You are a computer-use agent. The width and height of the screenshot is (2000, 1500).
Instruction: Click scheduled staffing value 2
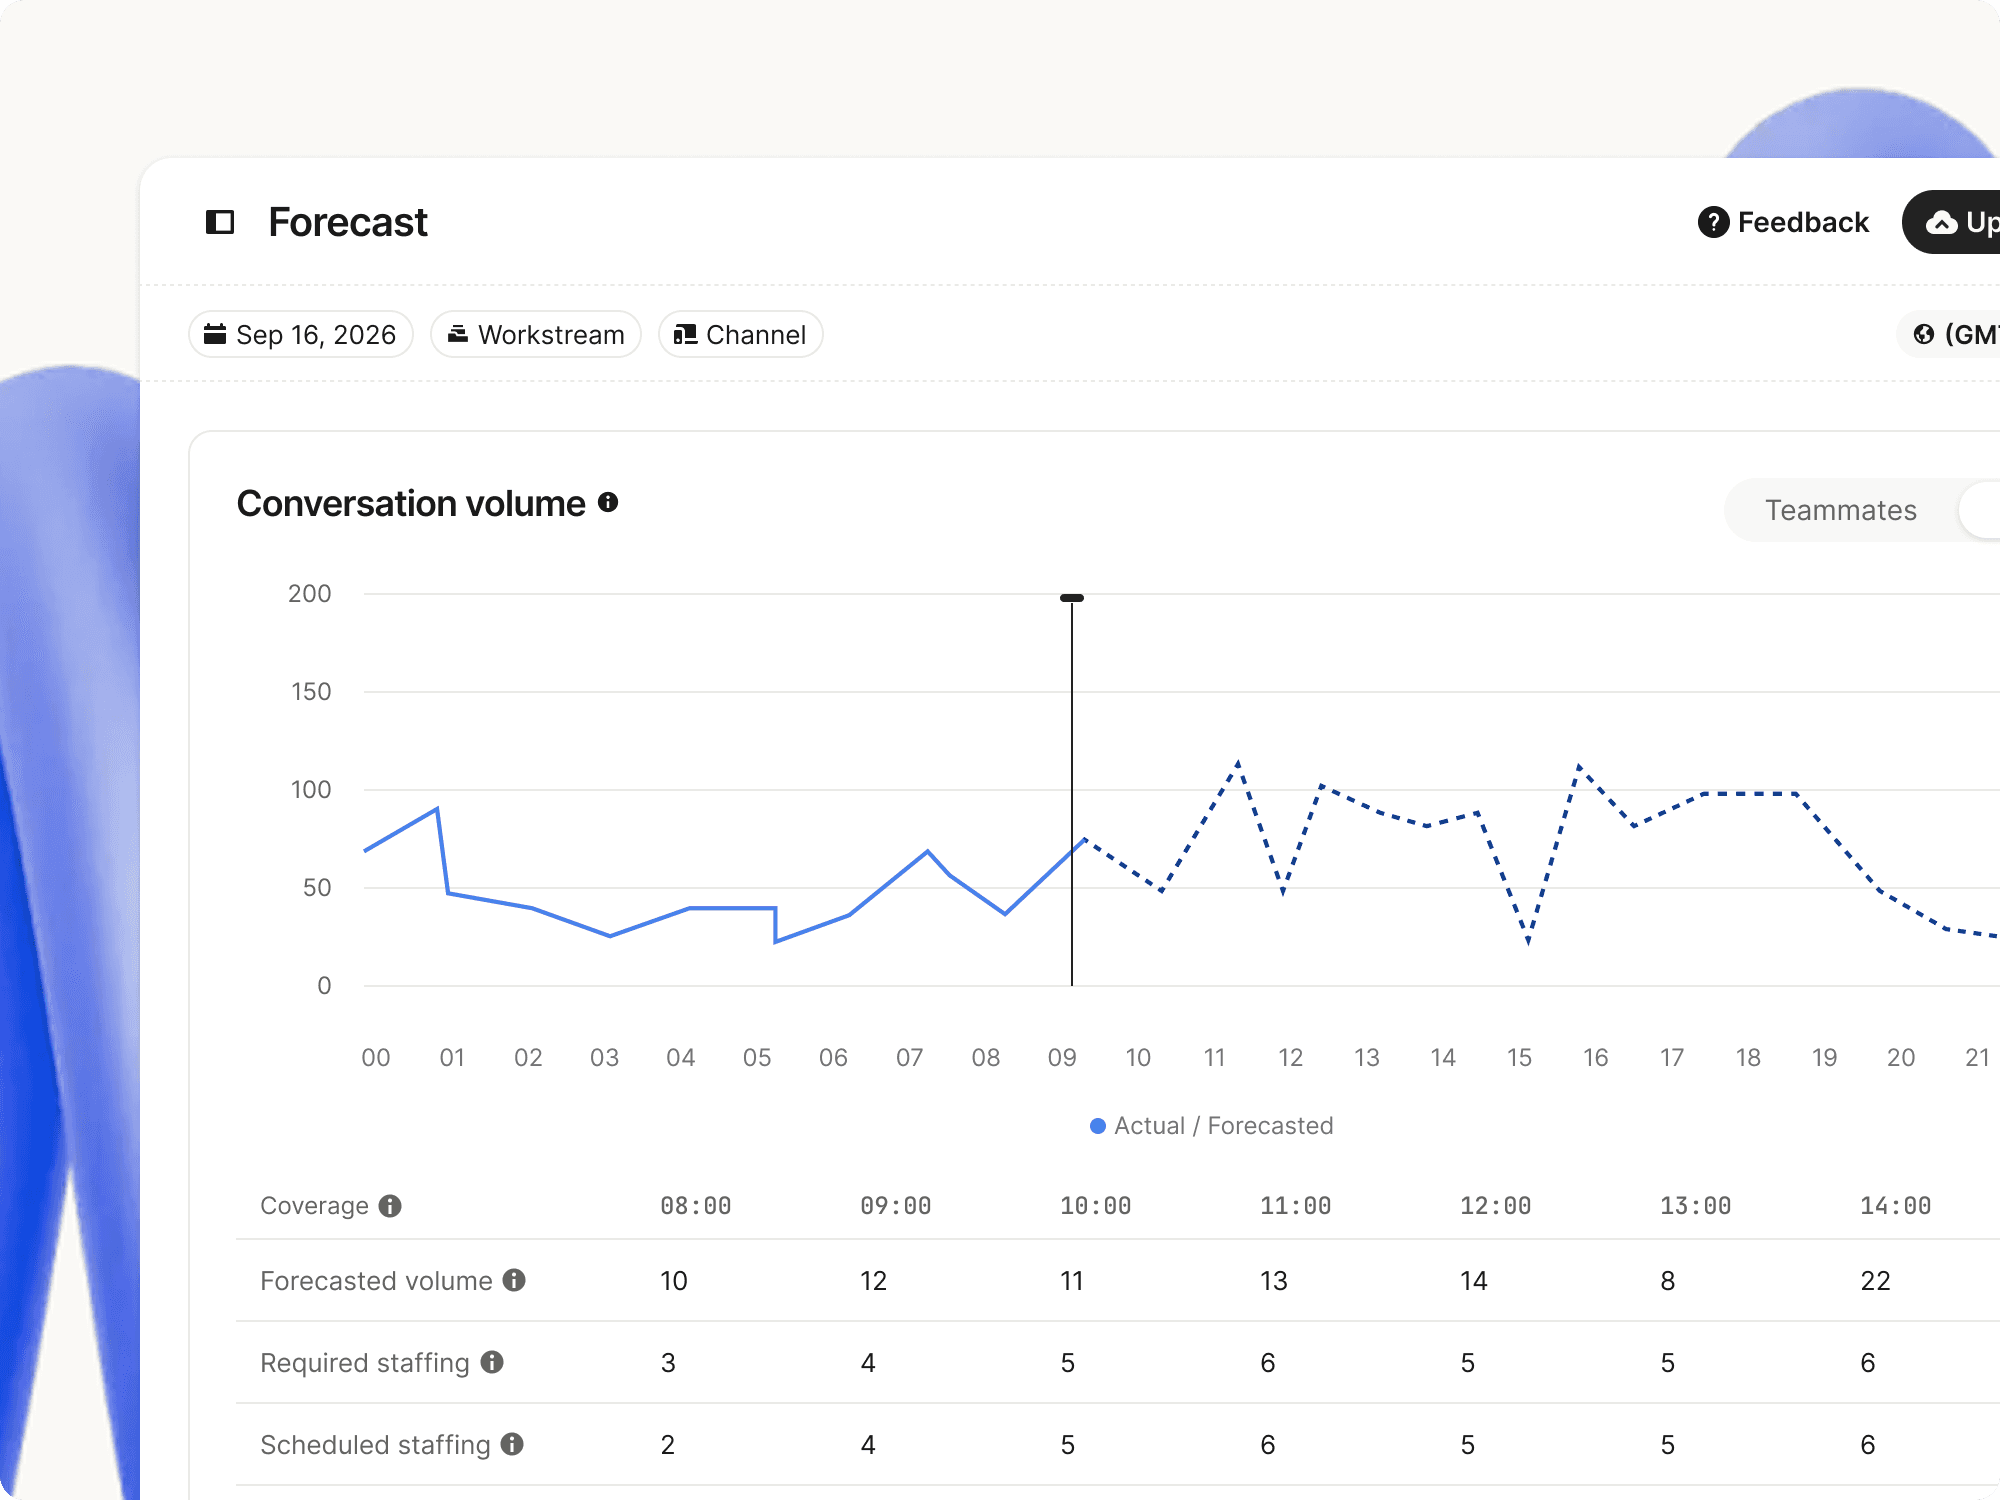668,1445
